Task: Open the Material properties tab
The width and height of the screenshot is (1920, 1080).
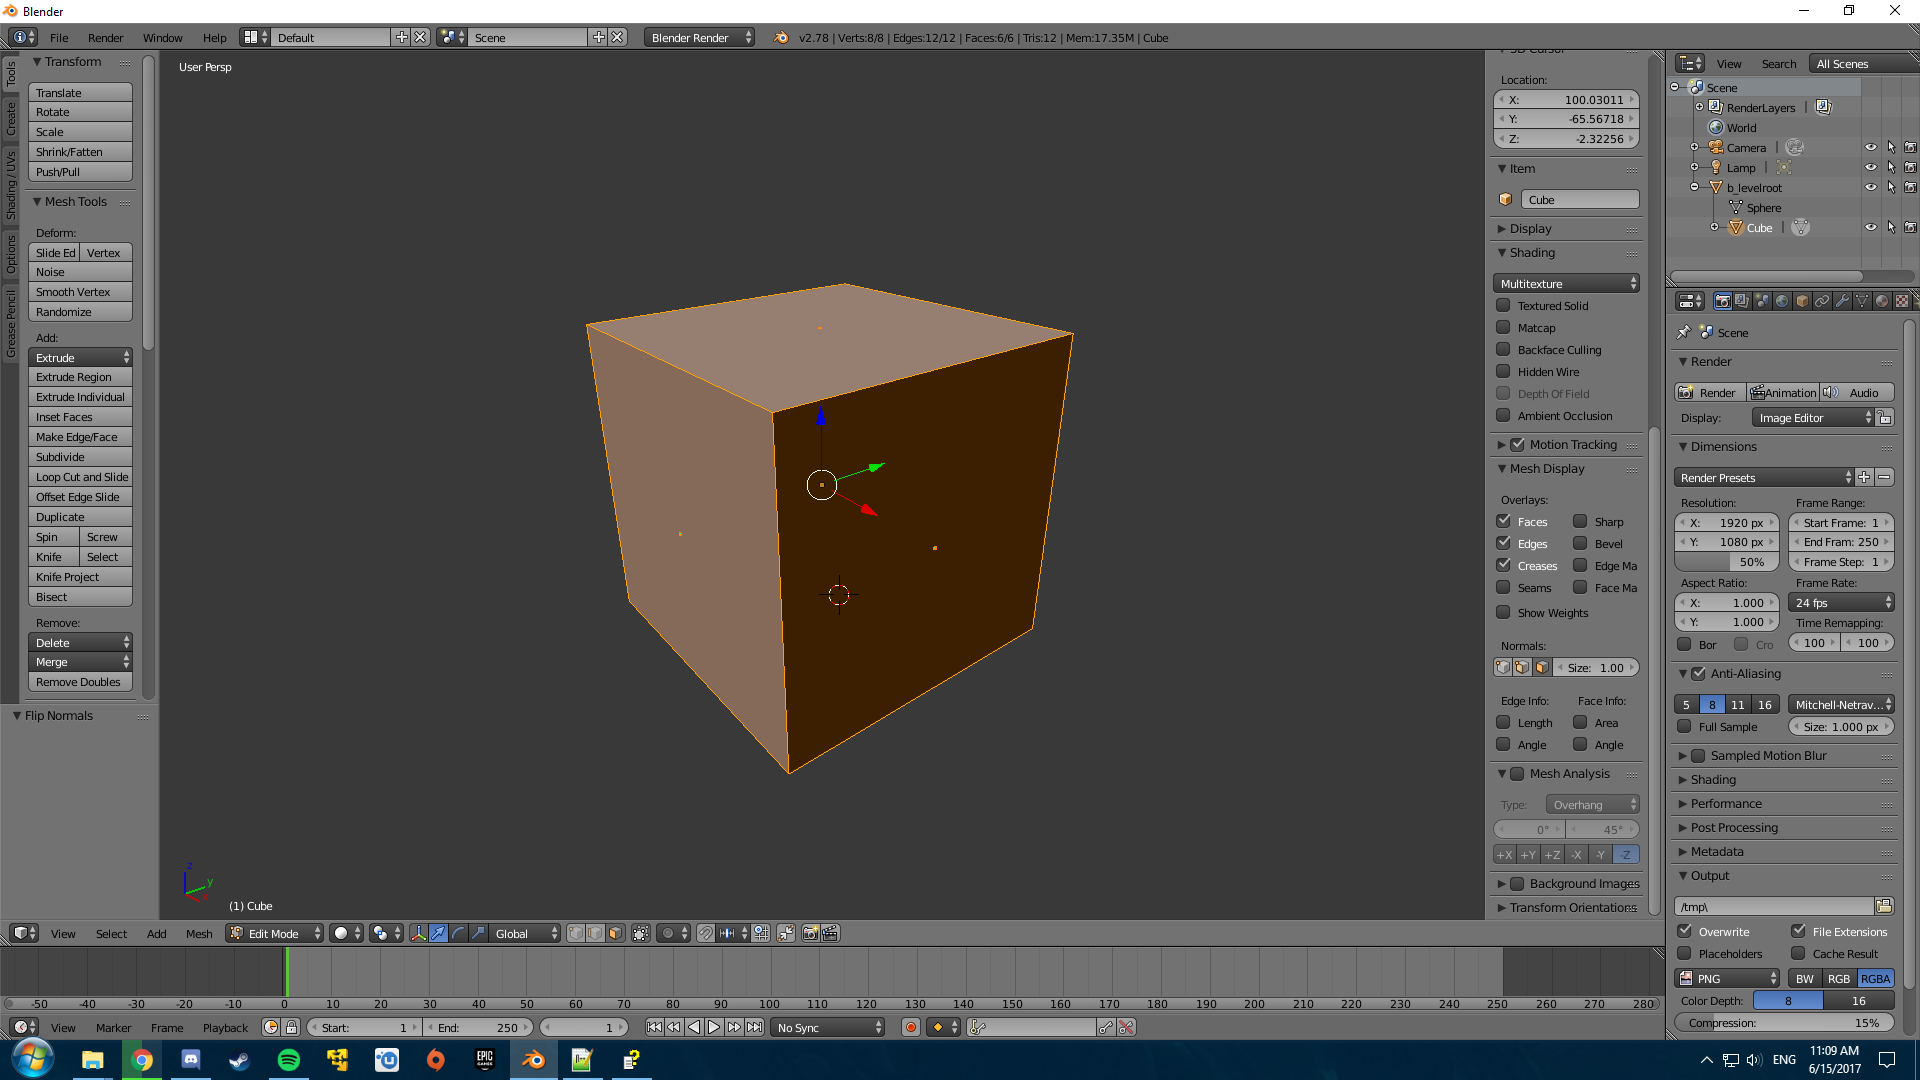Action: pyautogui.click(x=1882, y=301)
